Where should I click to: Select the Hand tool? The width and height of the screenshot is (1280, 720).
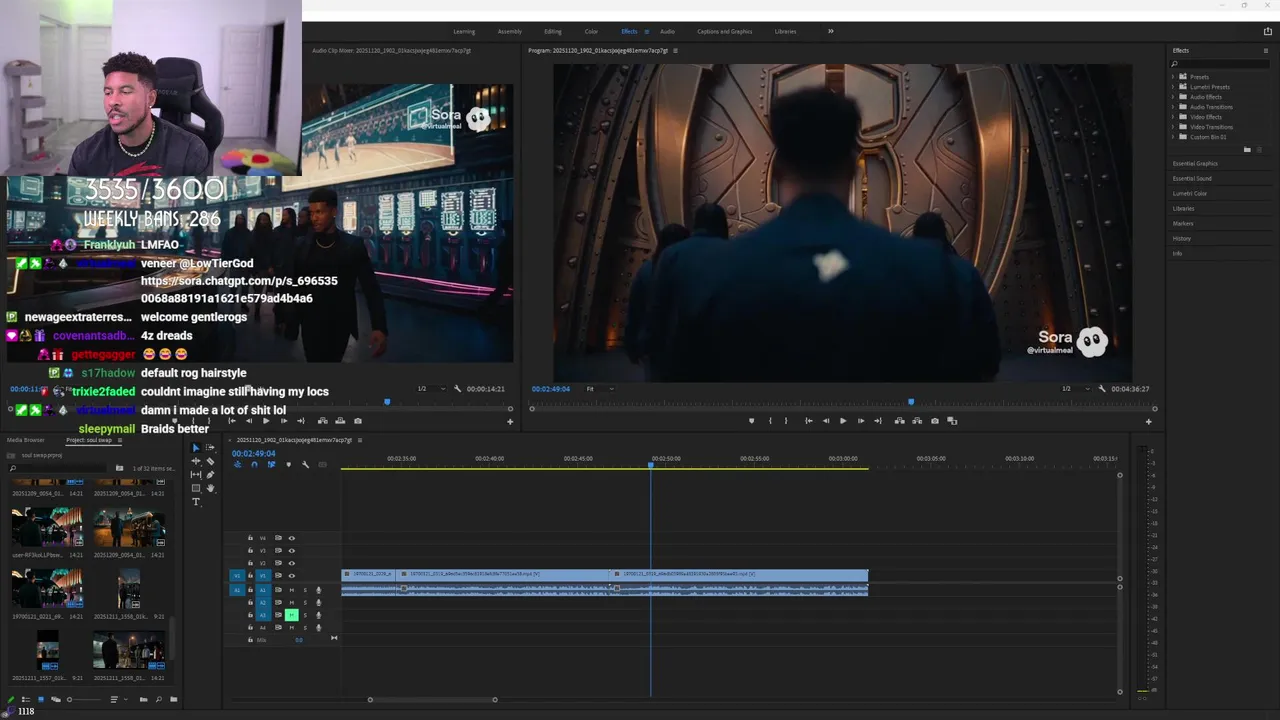click(210, 488)
